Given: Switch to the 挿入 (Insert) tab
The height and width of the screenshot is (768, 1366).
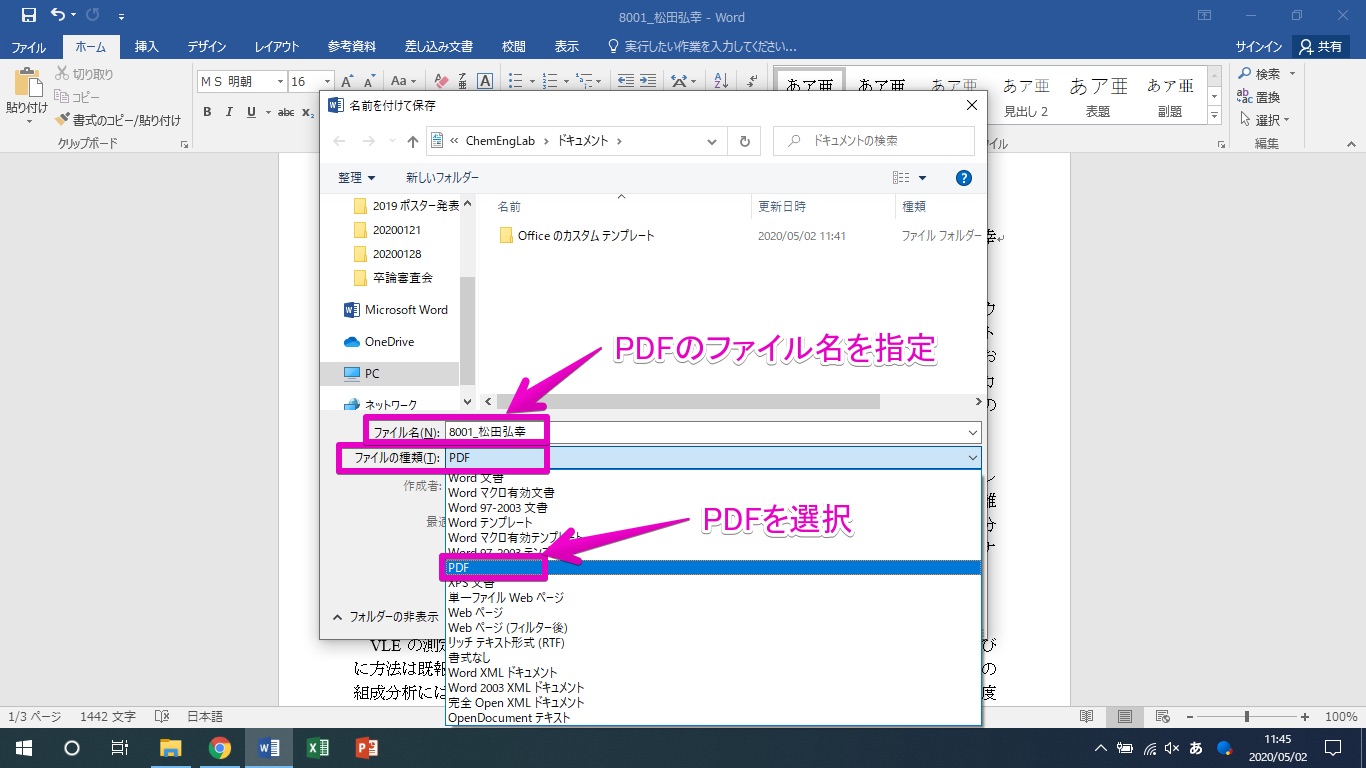Looking at the screenshot, I should coord(147,46).
